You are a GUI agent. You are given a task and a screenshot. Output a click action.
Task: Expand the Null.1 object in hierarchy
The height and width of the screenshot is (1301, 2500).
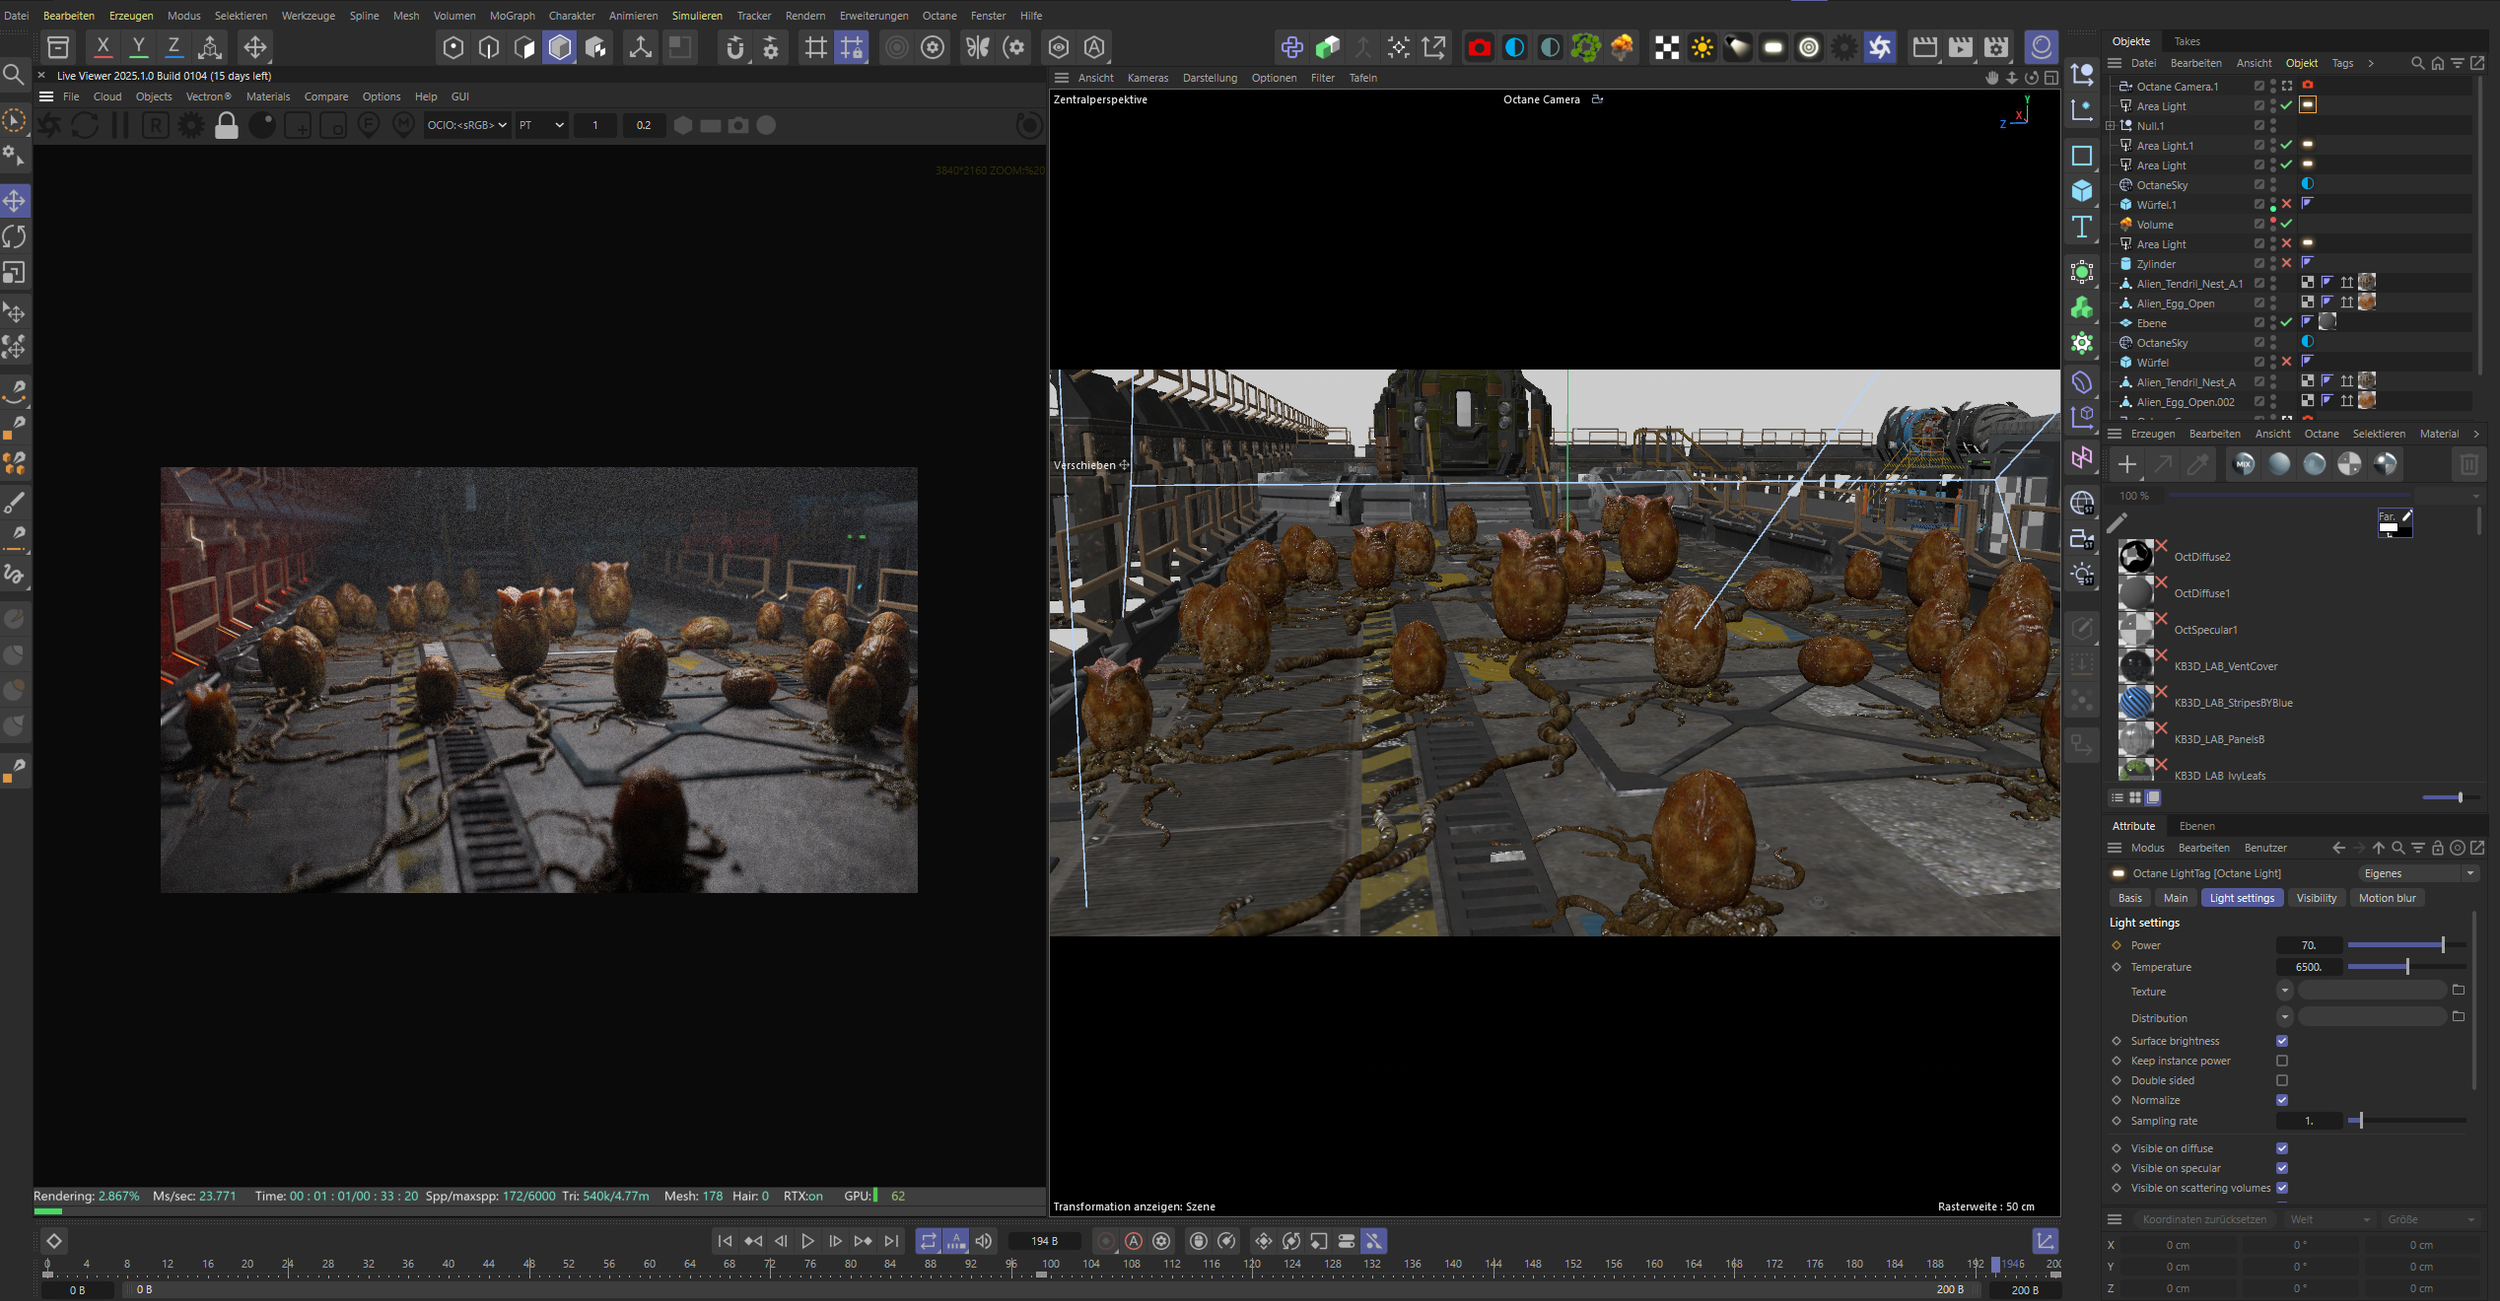click(2110, 126)
